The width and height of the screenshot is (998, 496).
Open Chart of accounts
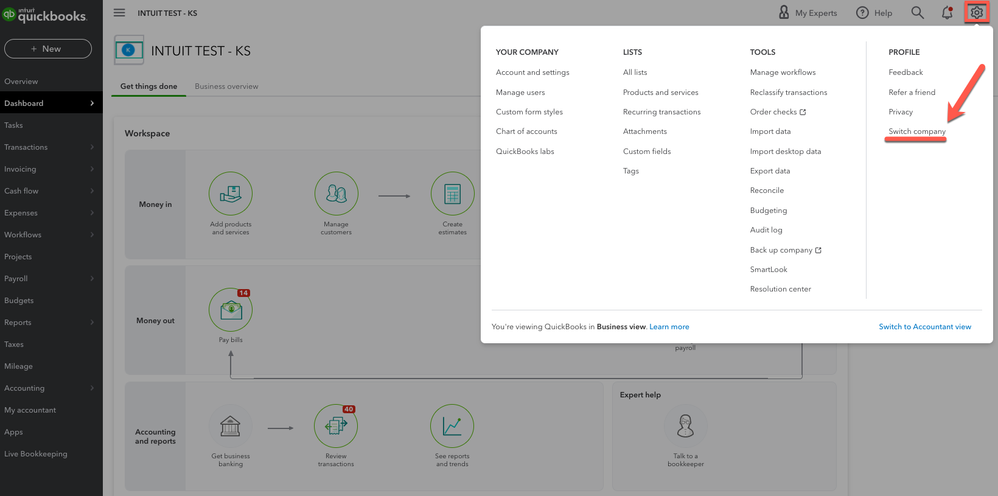pyautogui.click(x=526, y=131)
